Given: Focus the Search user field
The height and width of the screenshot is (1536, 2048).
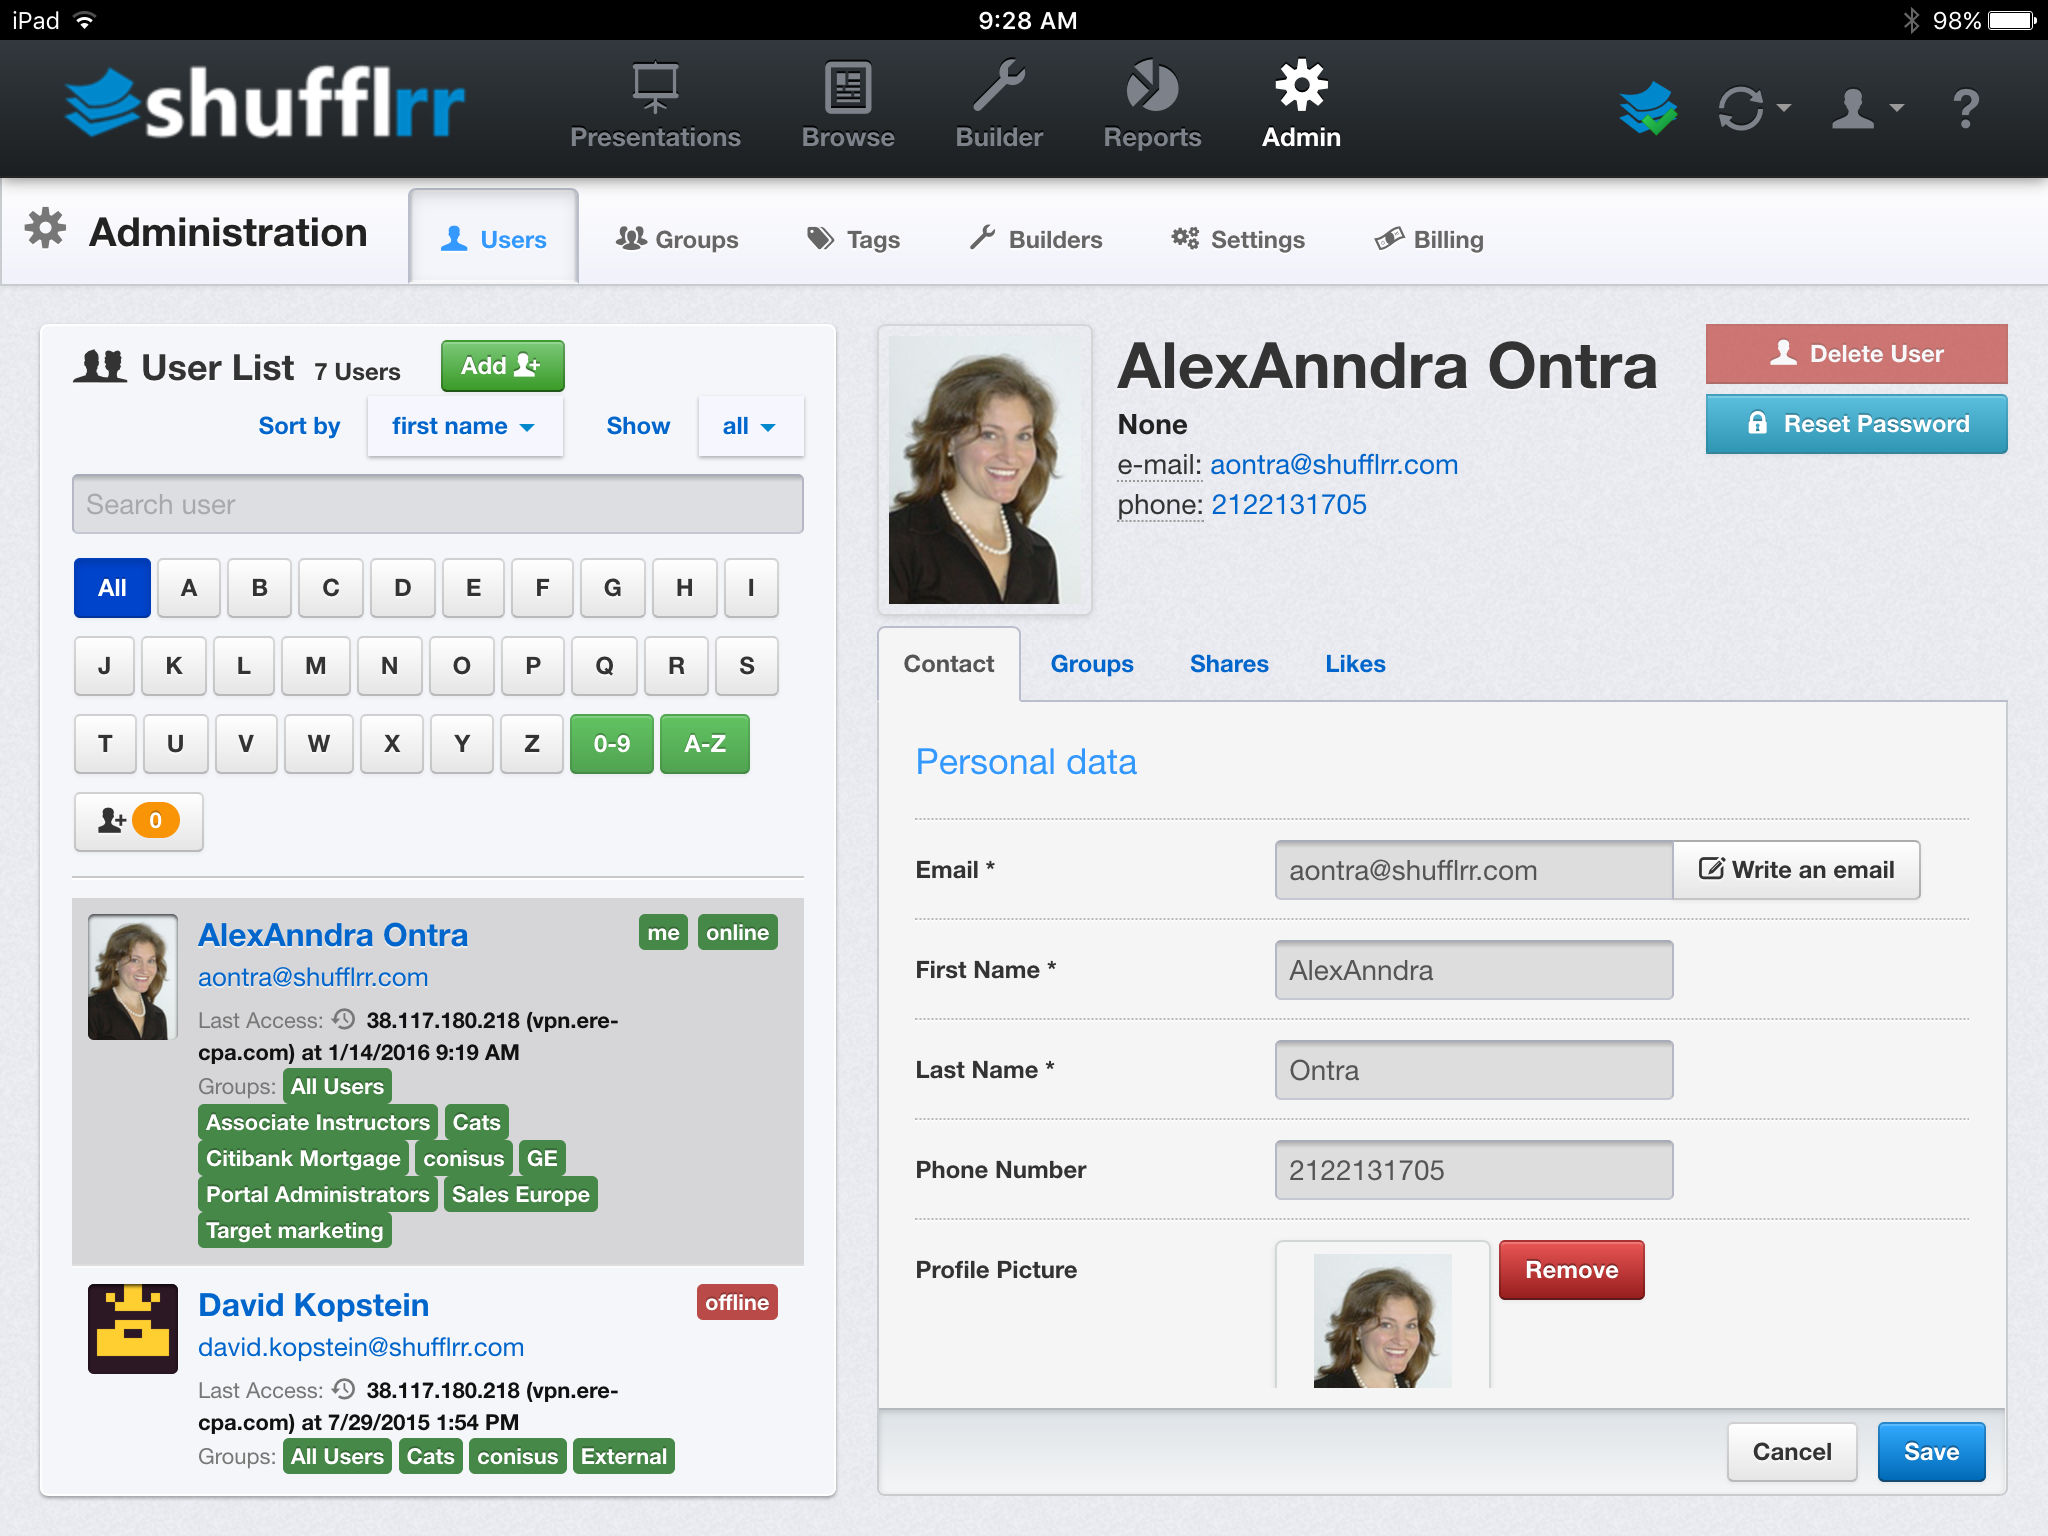Looking at the screenshot, I should 438,504.
